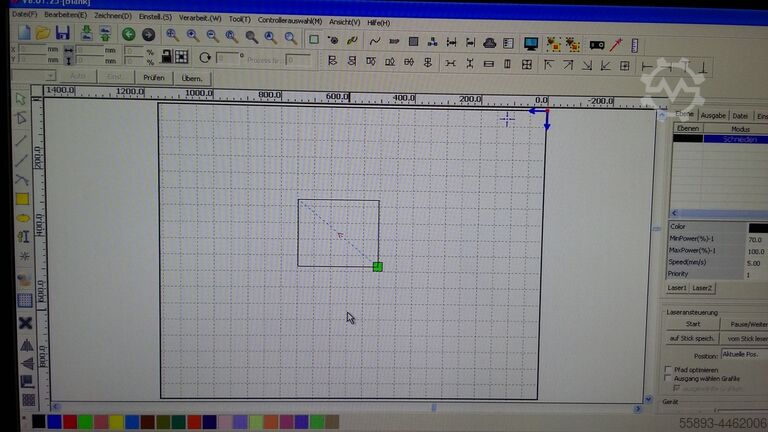
Task: Switch to the Ausgabe tab
Action: pyautogui.click(x=713, y=115)
